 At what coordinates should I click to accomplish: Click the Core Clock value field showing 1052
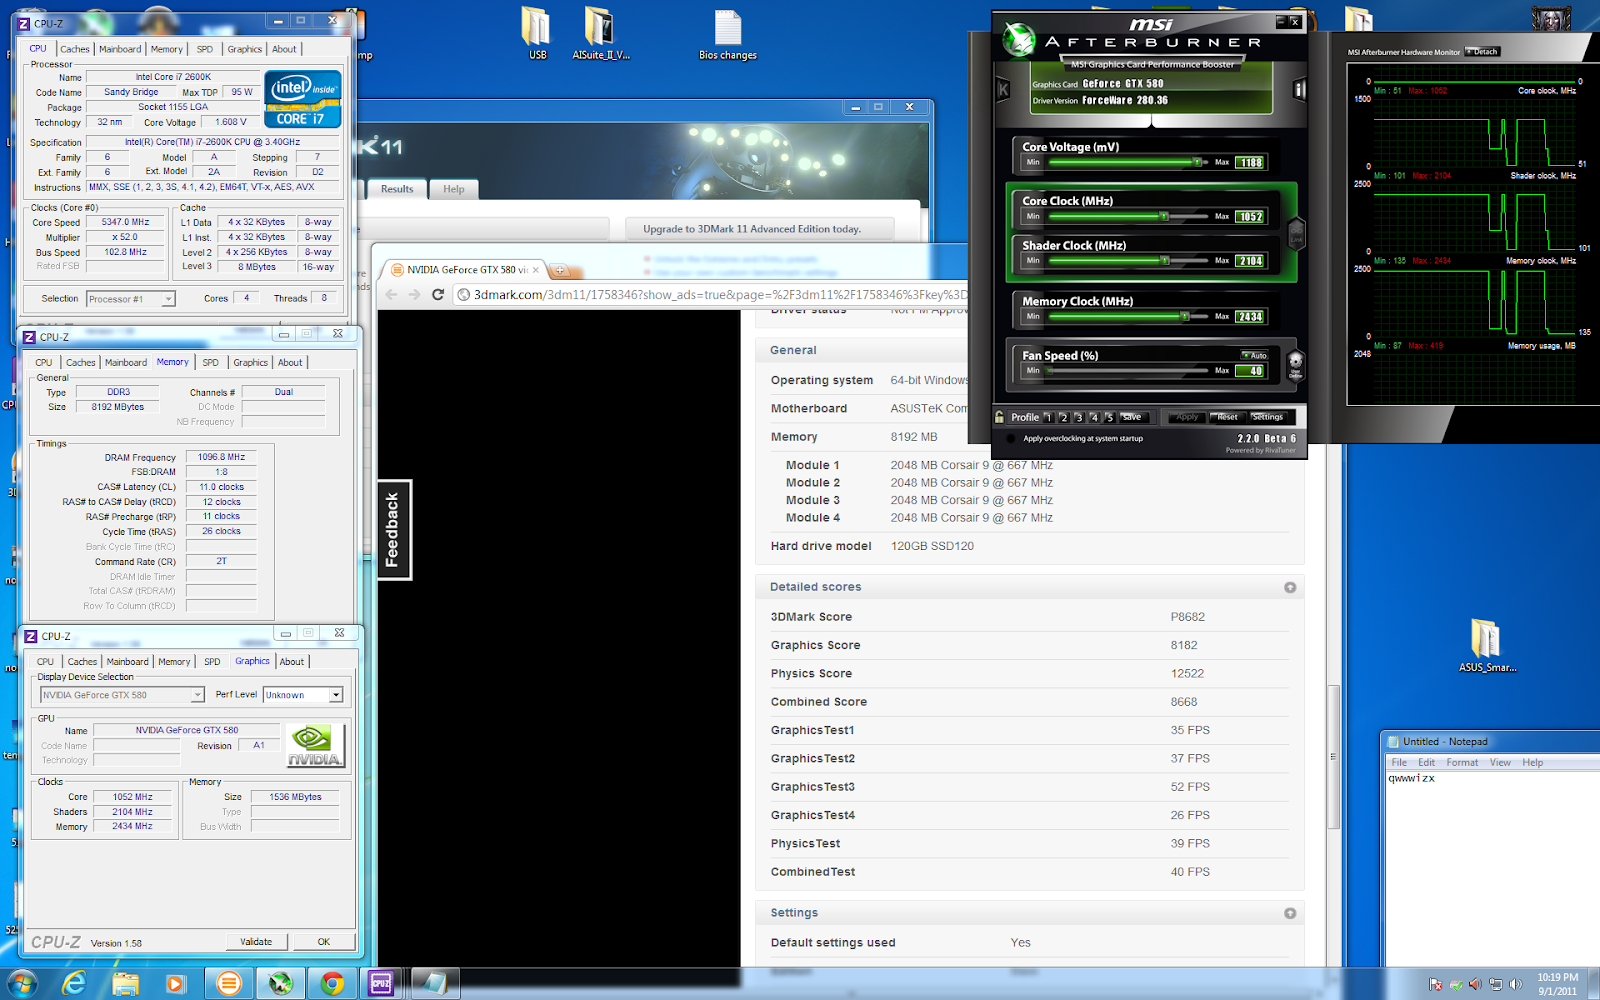tap(1250, 216)
